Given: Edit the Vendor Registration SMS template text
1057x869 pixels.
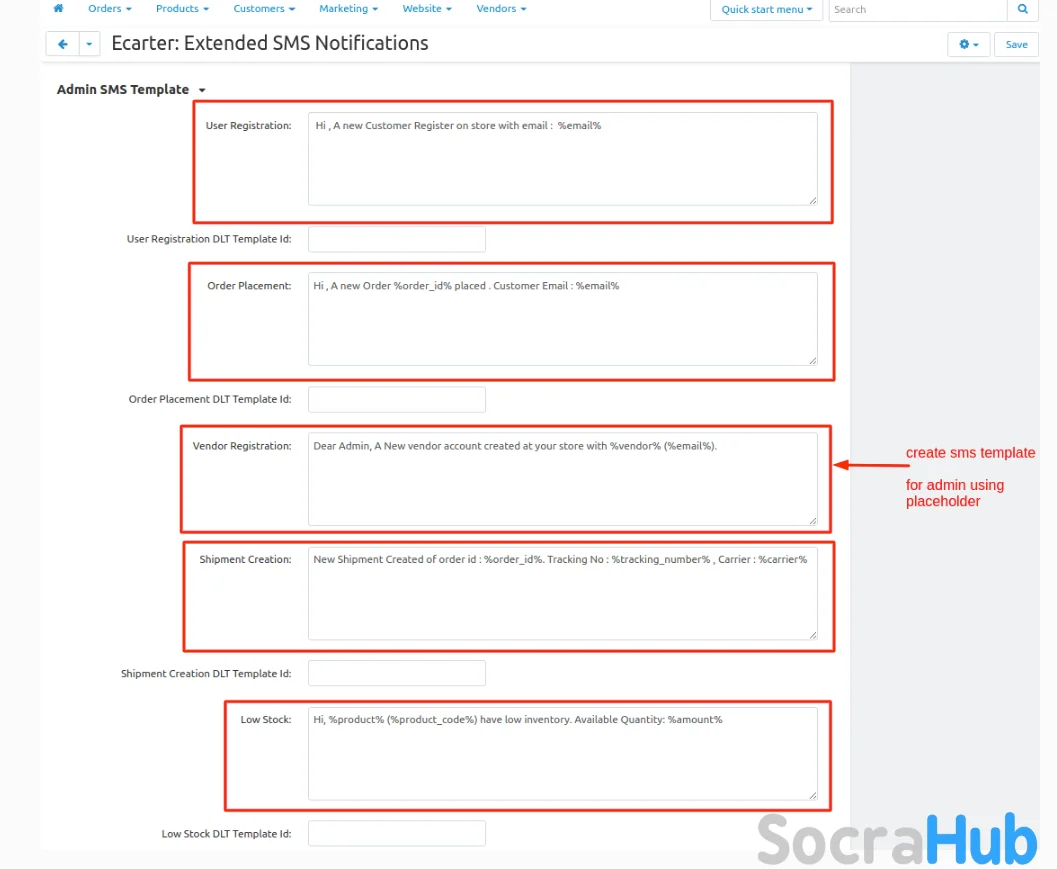Looking at the screenshot, I should [562, 478].
